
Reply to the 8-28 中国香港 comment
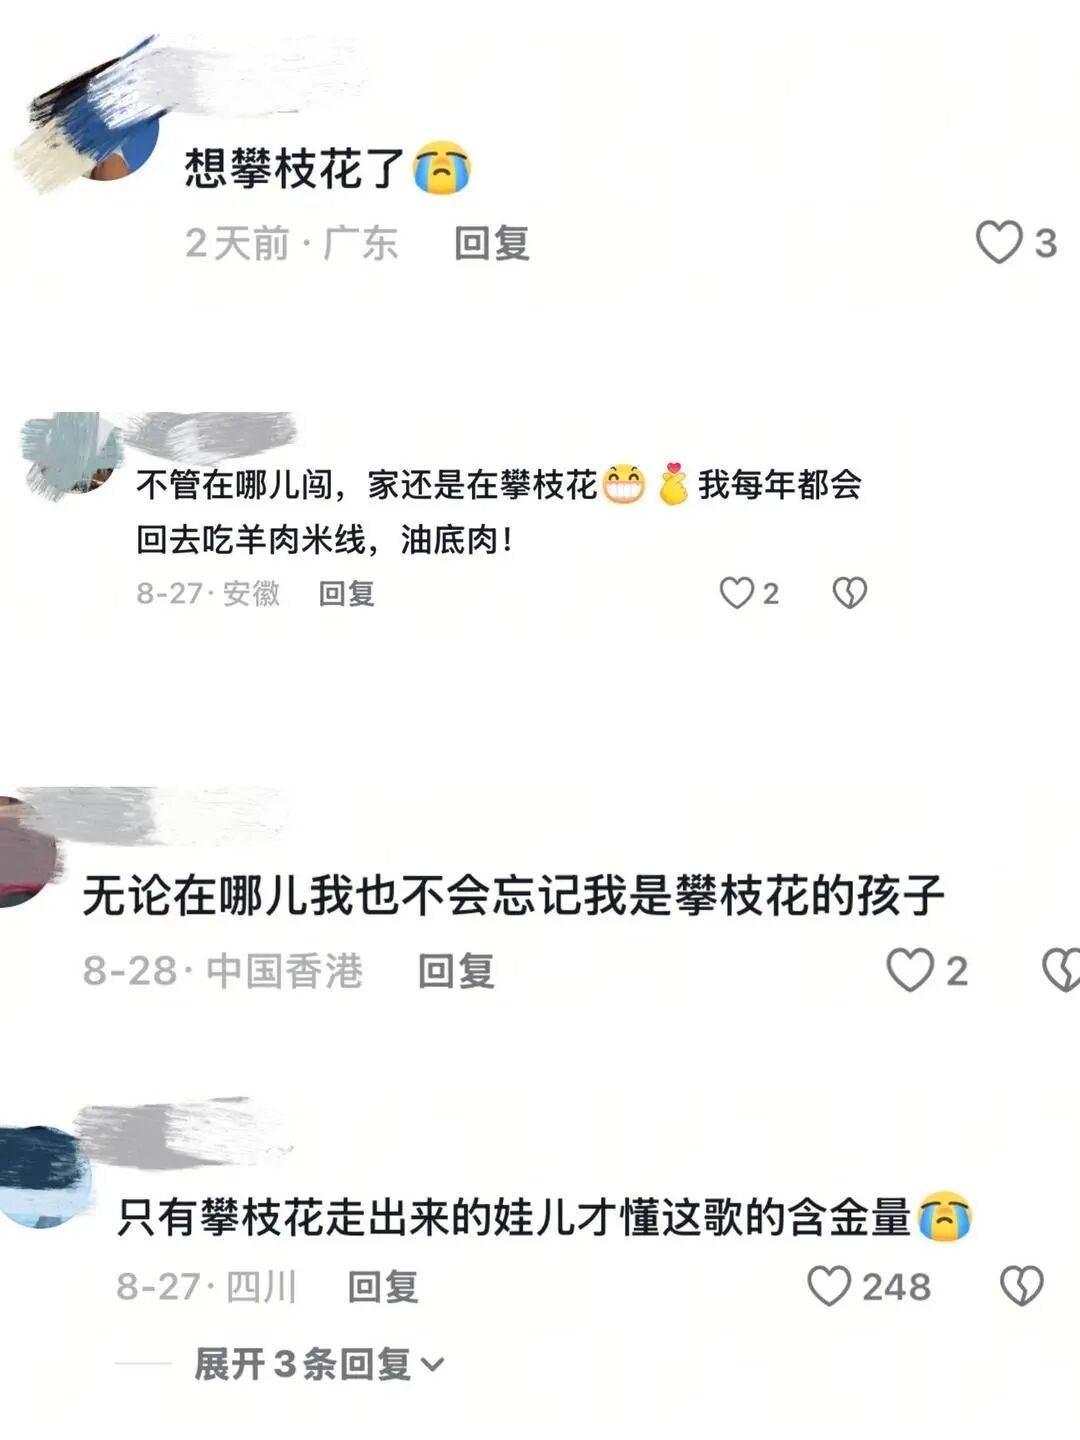[456, 971]
